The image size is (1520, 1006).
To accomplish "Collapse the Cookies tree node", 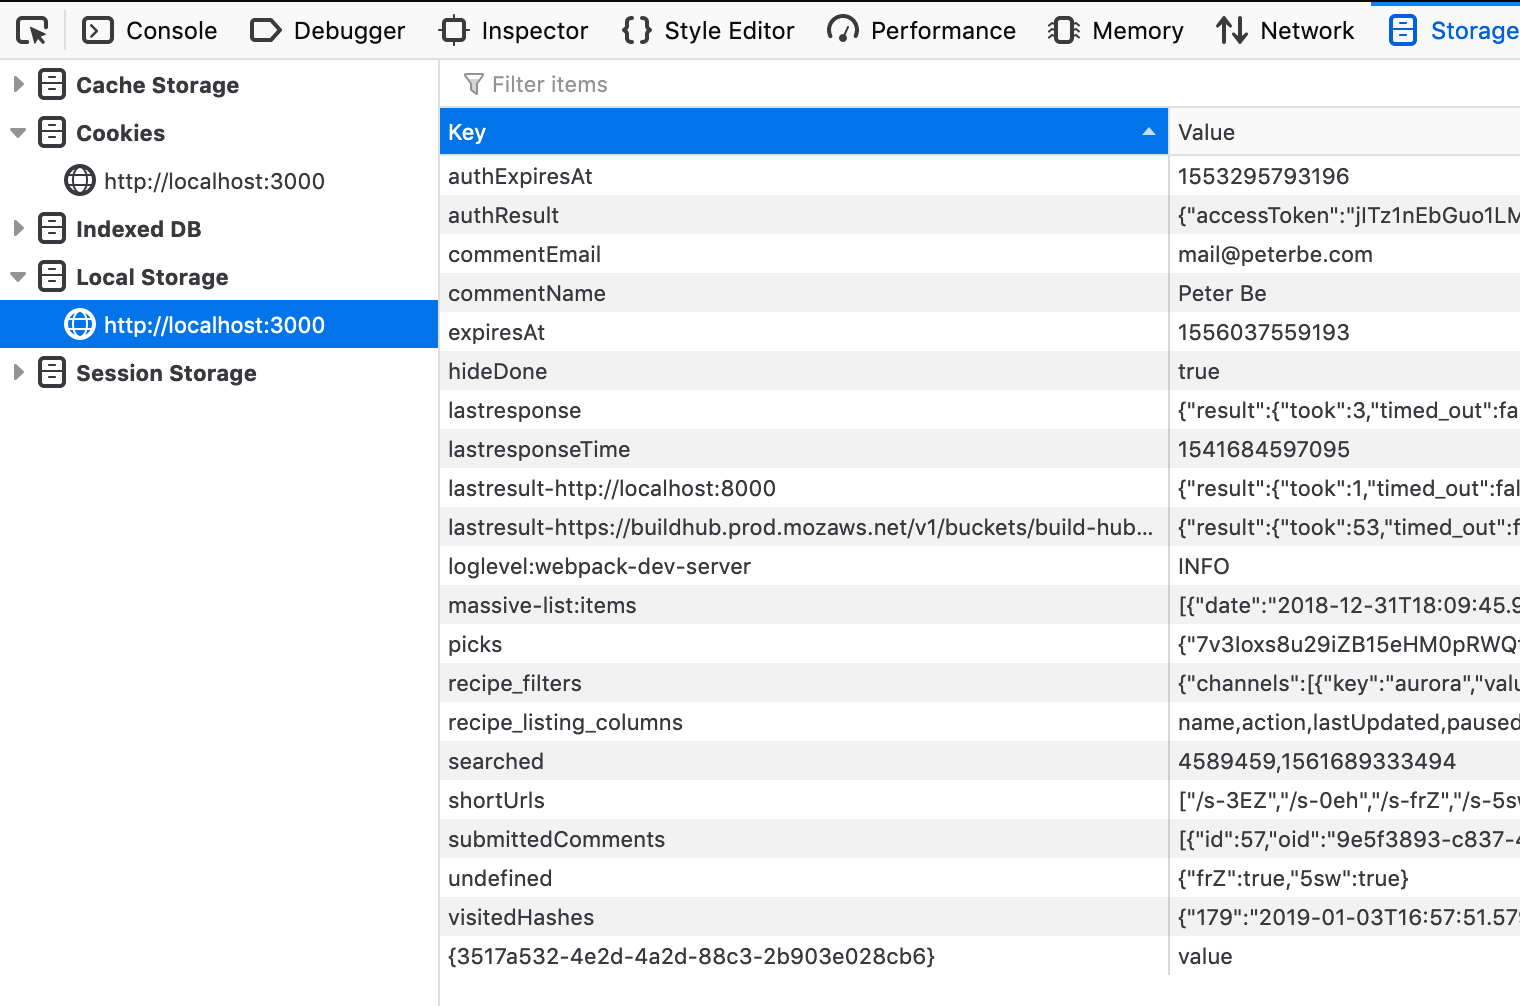I will pyautogui.click(x=18, y=133).
